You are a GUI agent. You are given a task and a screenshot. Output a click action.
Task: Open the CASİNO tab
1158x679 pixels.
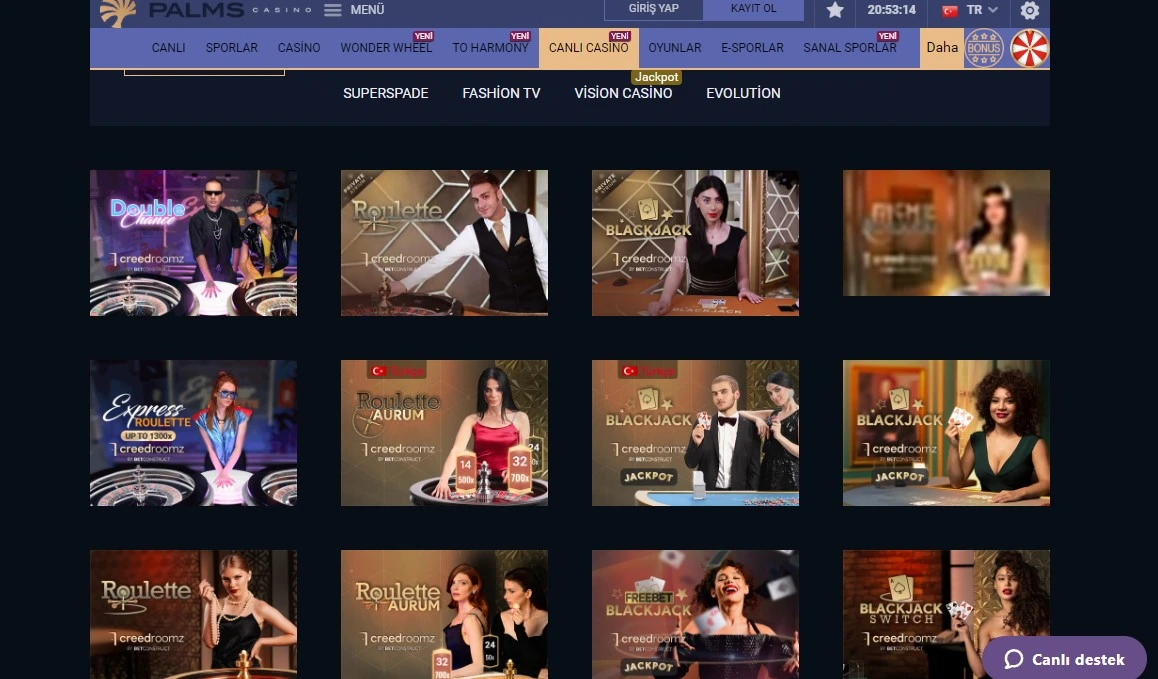click(299, 48)
